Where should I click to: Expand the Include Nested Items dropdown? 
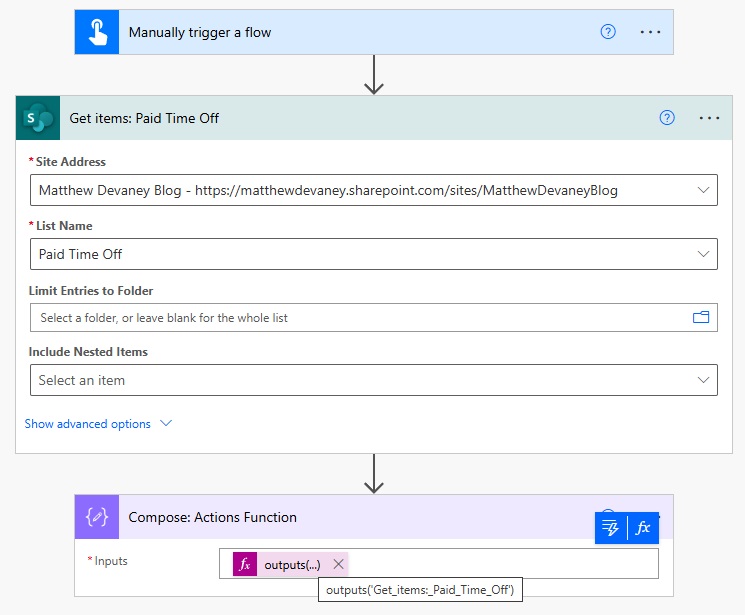click(x=704, y=380)
